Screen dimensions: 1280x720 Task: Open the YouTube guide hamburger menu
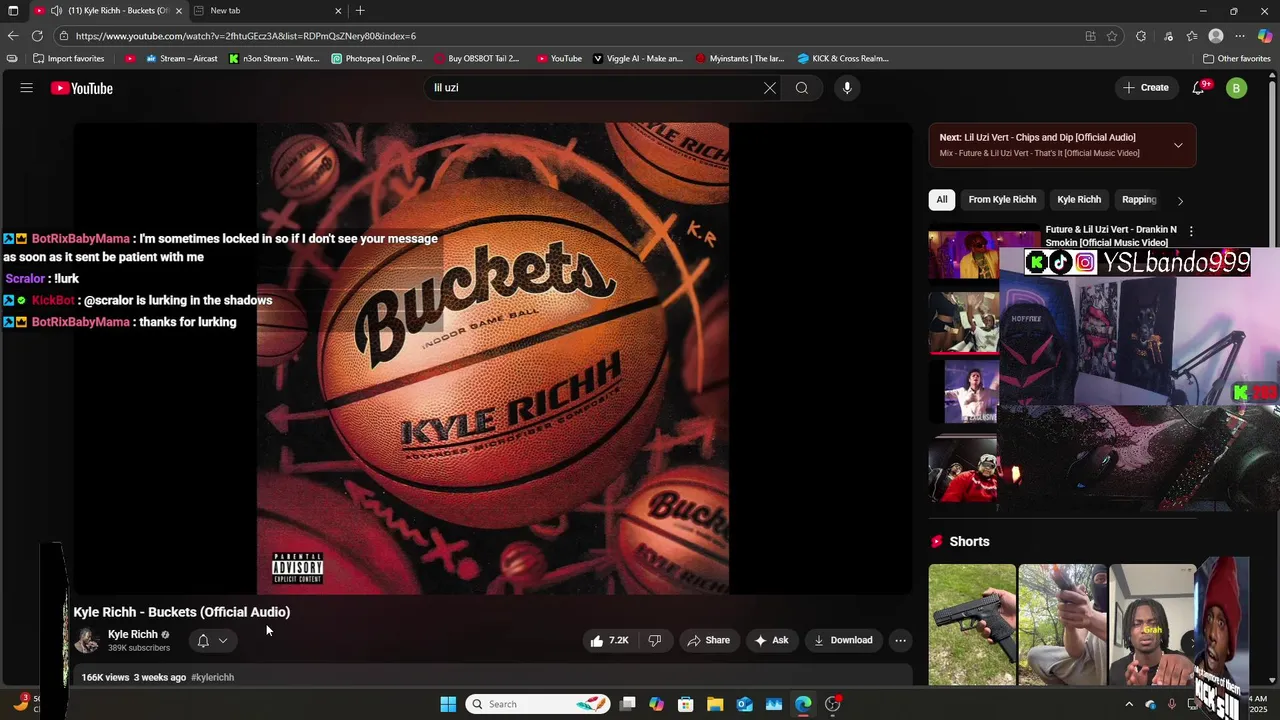click(x=27, y=88)
